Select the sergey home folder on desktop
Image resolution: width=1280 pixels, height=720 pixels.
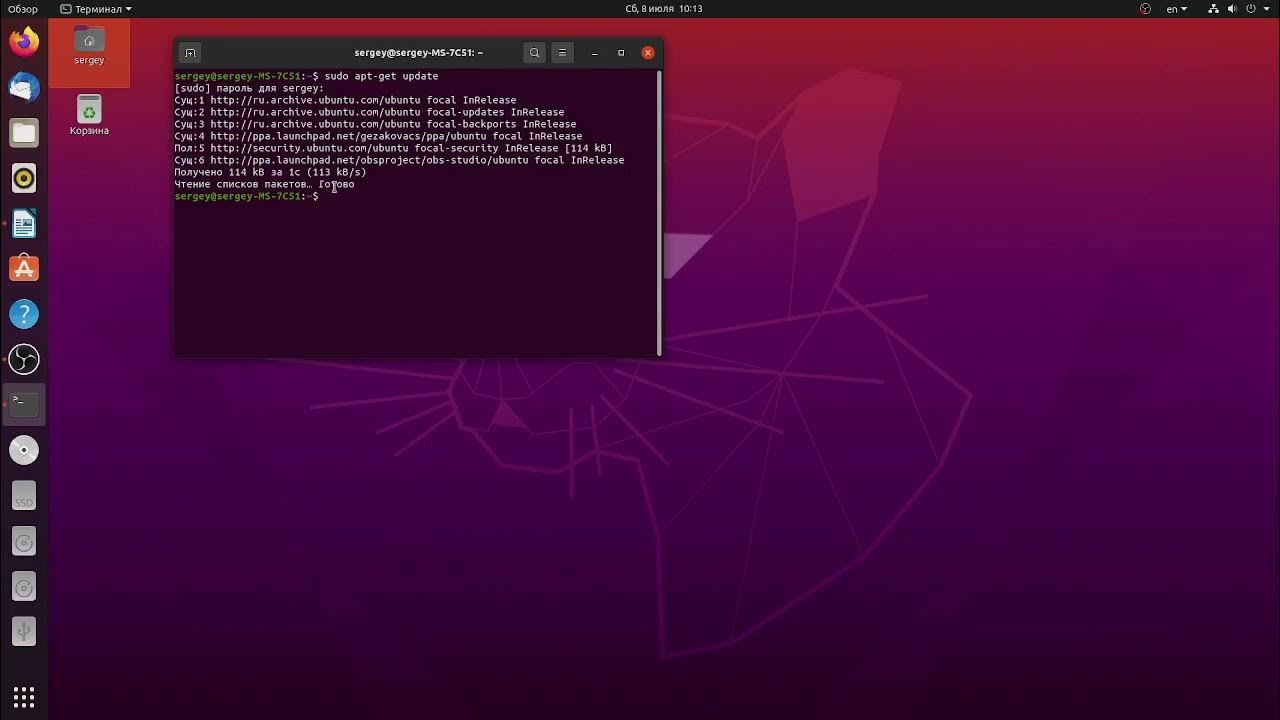[x=89, y=46]
